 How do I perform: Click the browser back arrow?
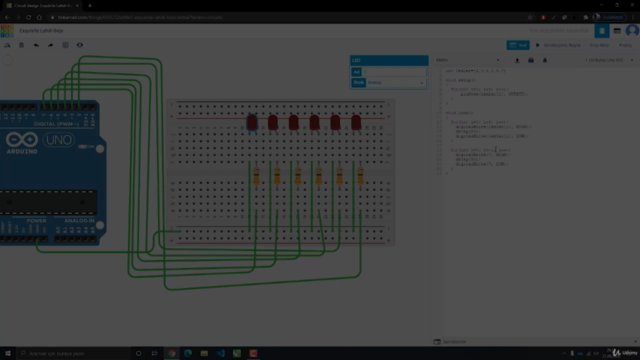coord(7,18)
